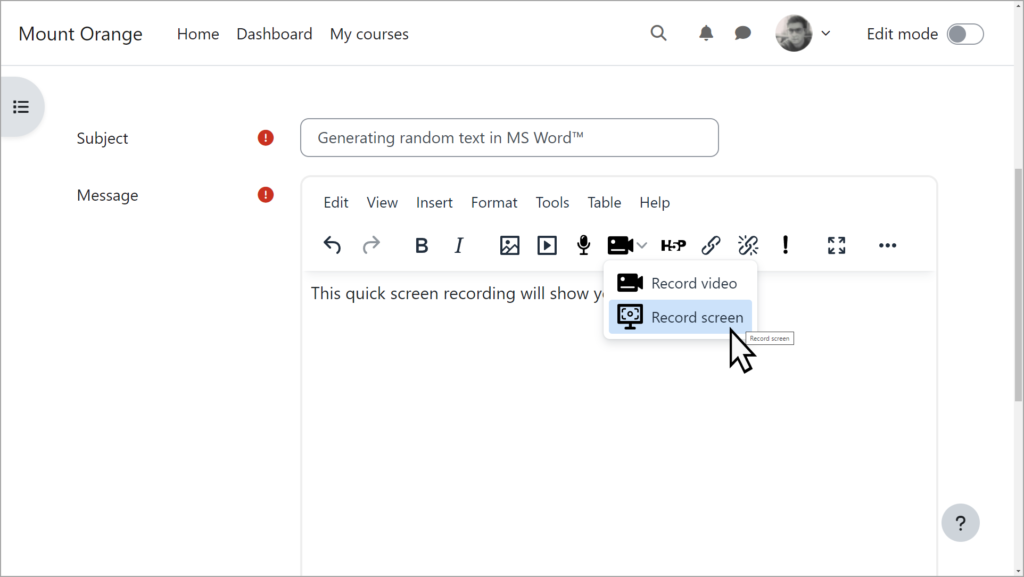Viewport: 1024px width, 577px height.
Task: Open the Format menu
Action: pyautogui.click(x=494, y=202)
